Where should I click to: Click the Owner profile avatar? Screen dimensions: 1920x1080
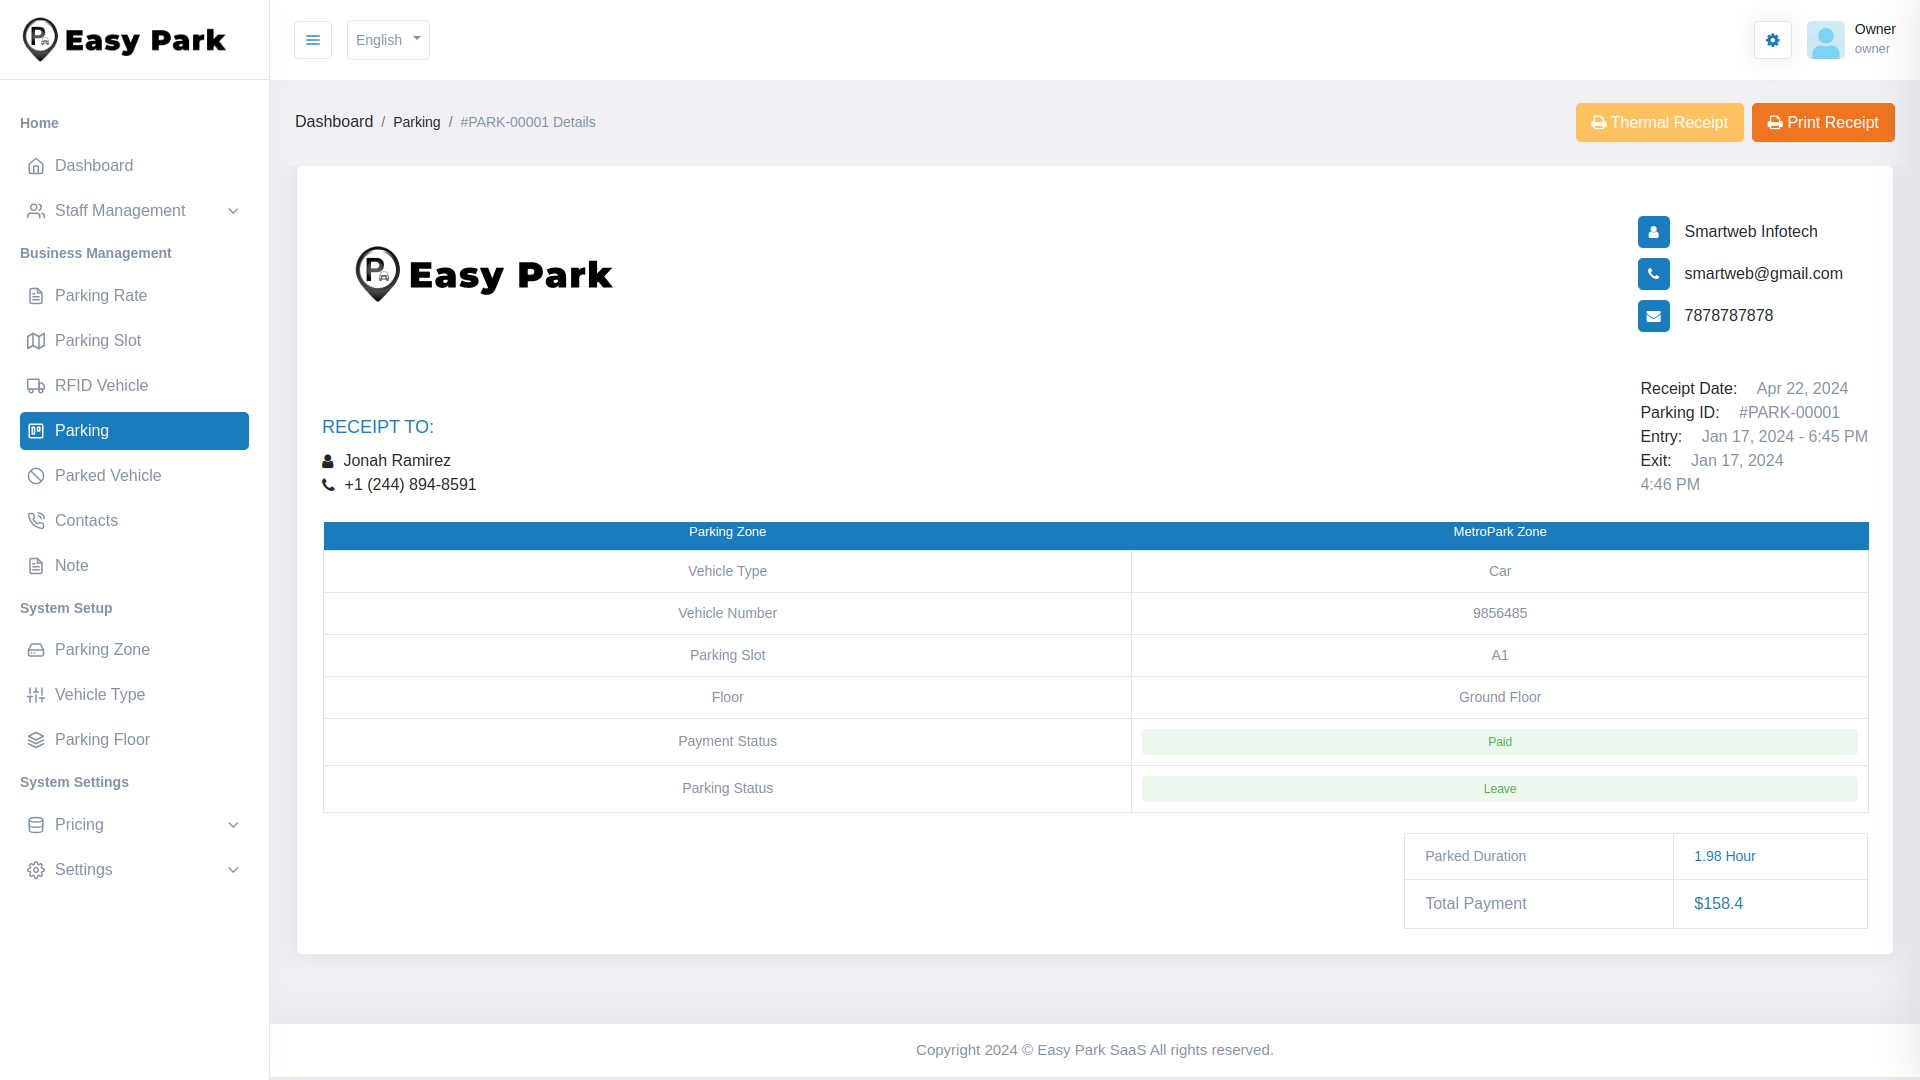tap(1826, 40)
